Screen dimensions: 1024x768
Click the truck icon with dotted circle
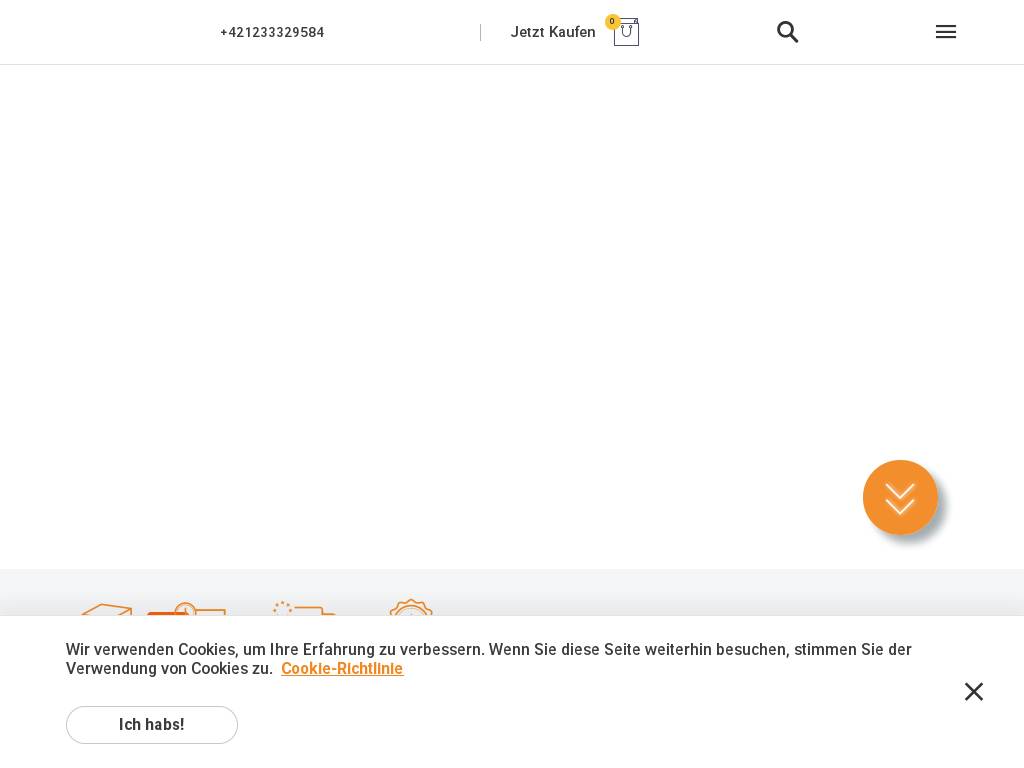coord(303,608)
